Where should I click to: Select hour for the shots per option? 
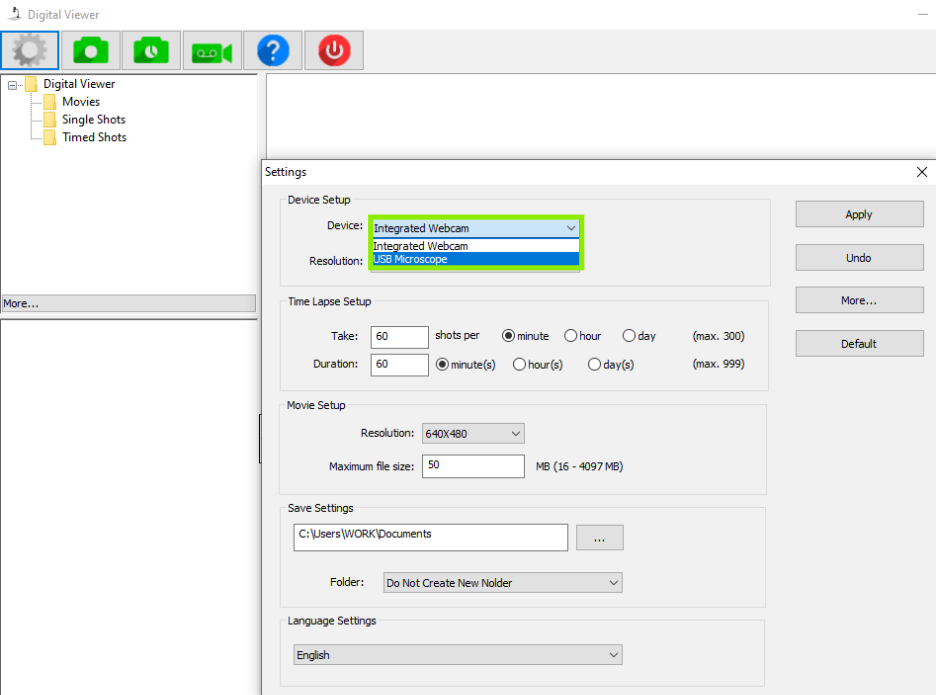click(x=583, y=336)
